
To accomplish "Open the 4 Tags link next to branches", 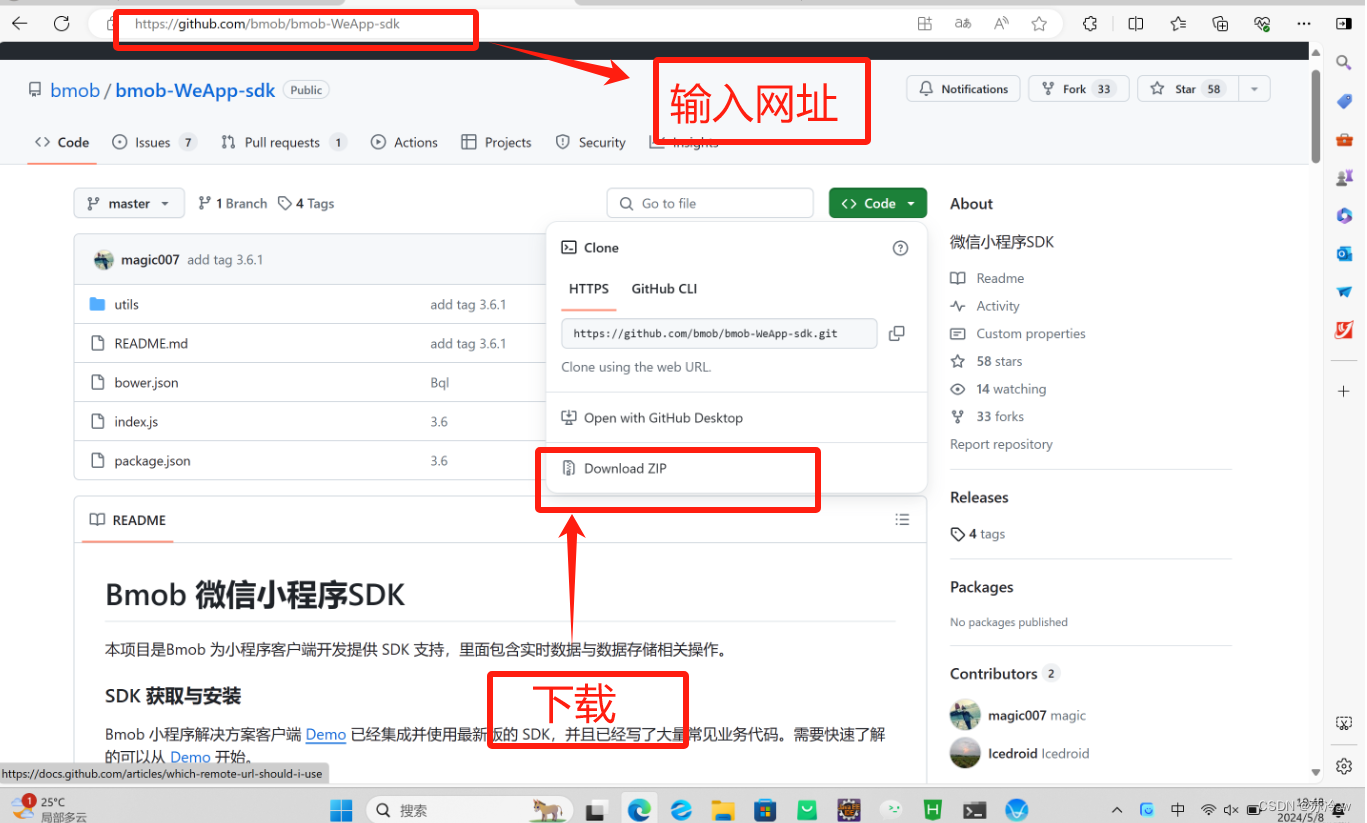I will [x=306, y=203].
